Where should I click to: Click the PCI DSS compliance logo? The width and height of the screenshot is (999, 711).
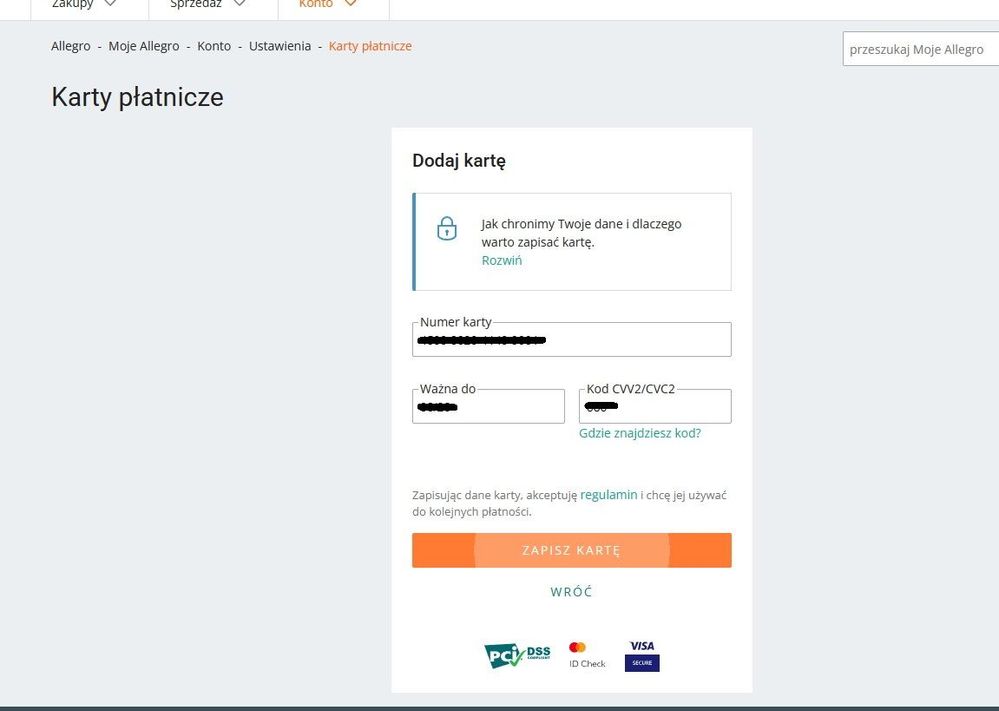click(x=517, y=656)
